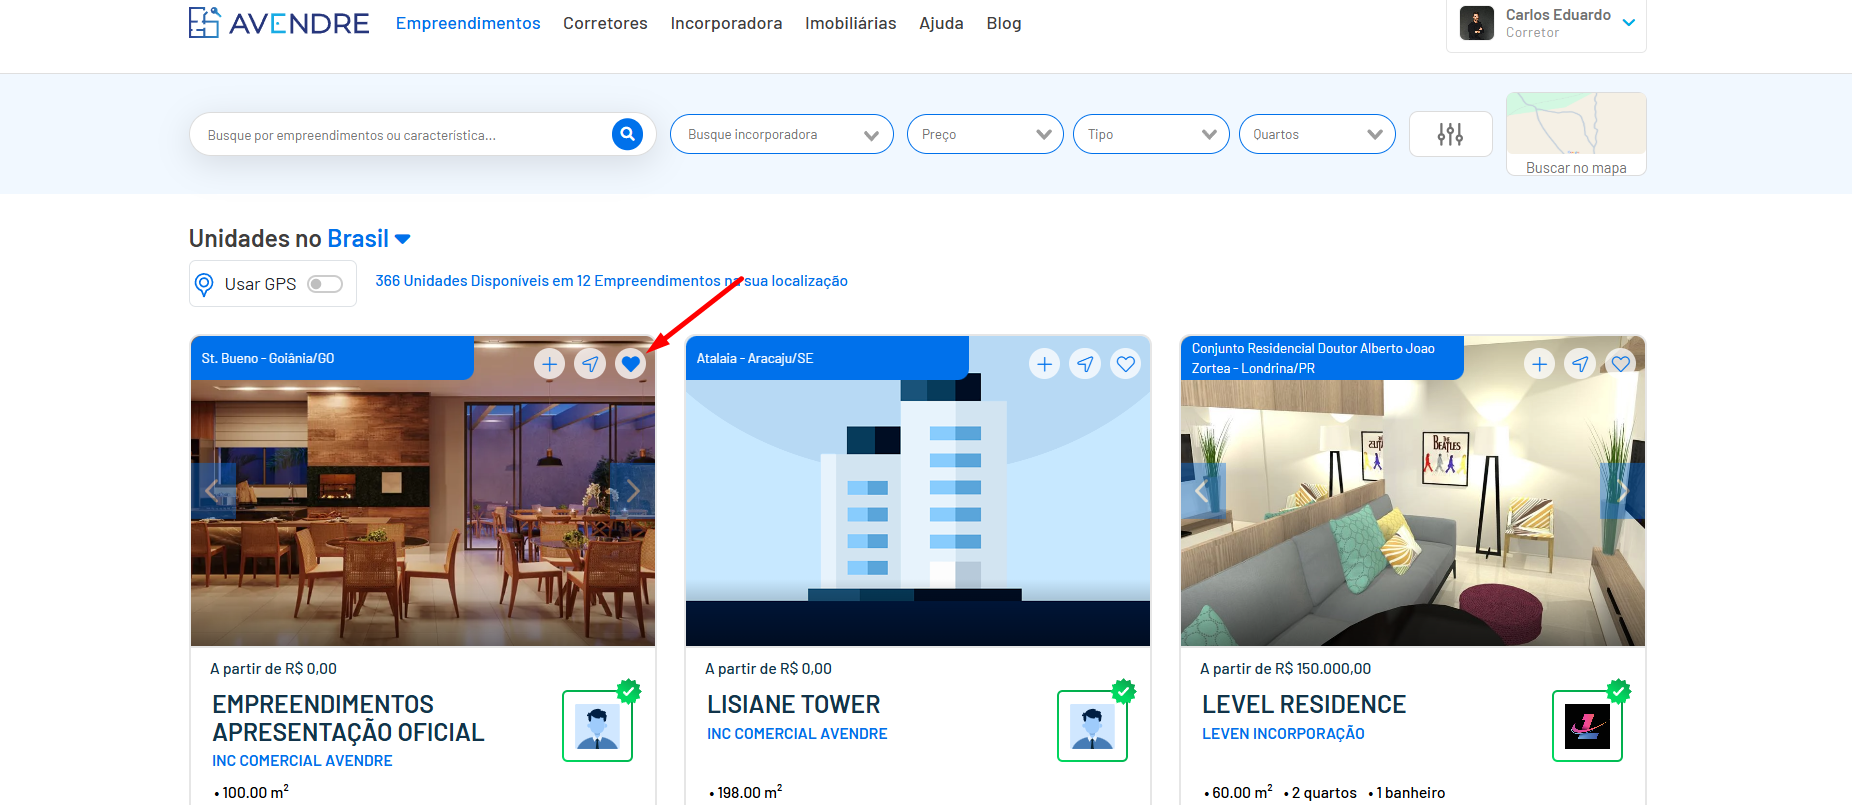This screenshot has width=1852, height=805.
Task: Expand the Brasil location dropdown arrow
Action: click(403, 239)
